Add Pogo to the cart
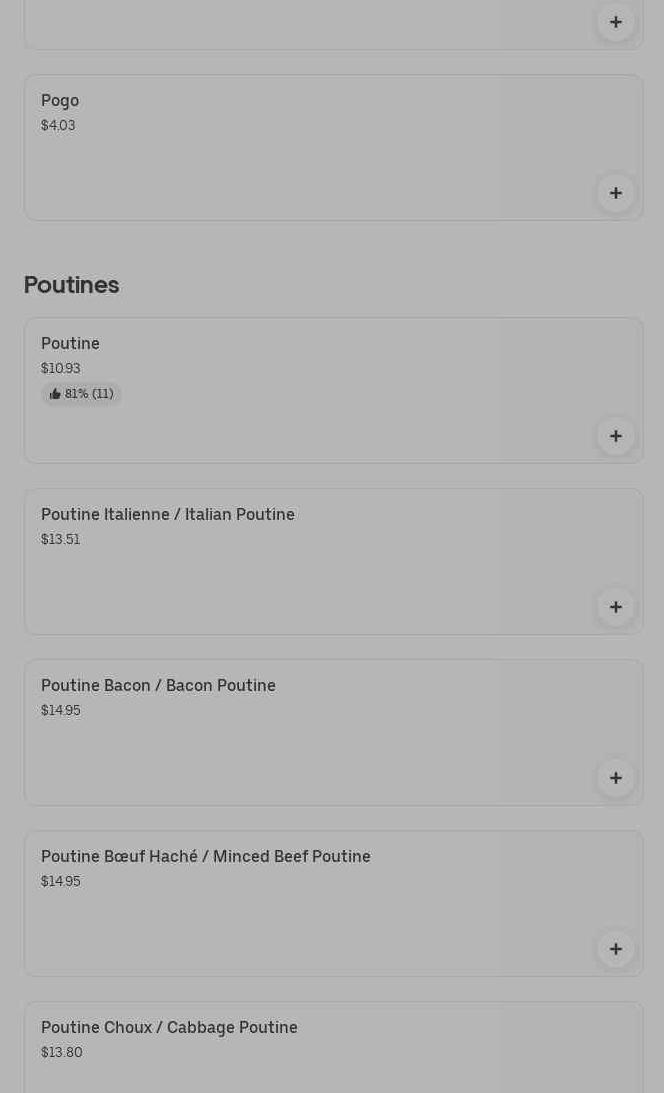This screenshot has width=664, height=1093. [615, 193]
